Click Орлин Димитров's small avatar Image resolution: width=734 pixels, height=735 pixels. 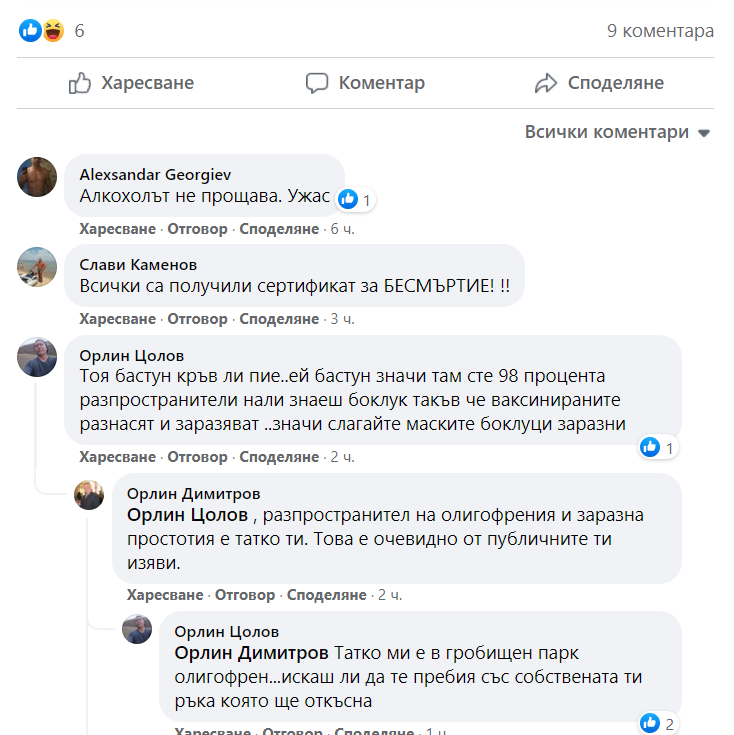click(x=89, y=495)
